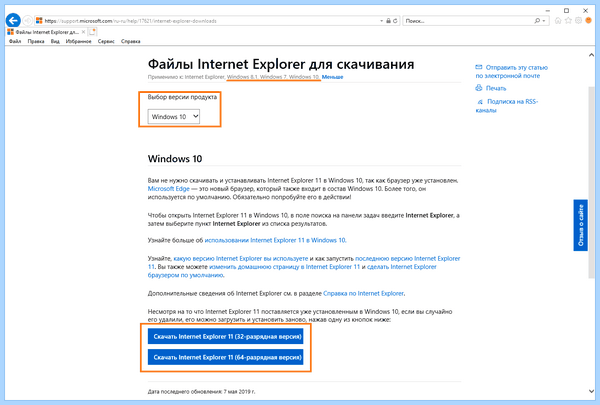Click 'последнюю версию Internet Explorer 11' link
The width and height of the screenshot is (600, 405).
[x=408, y=258]
